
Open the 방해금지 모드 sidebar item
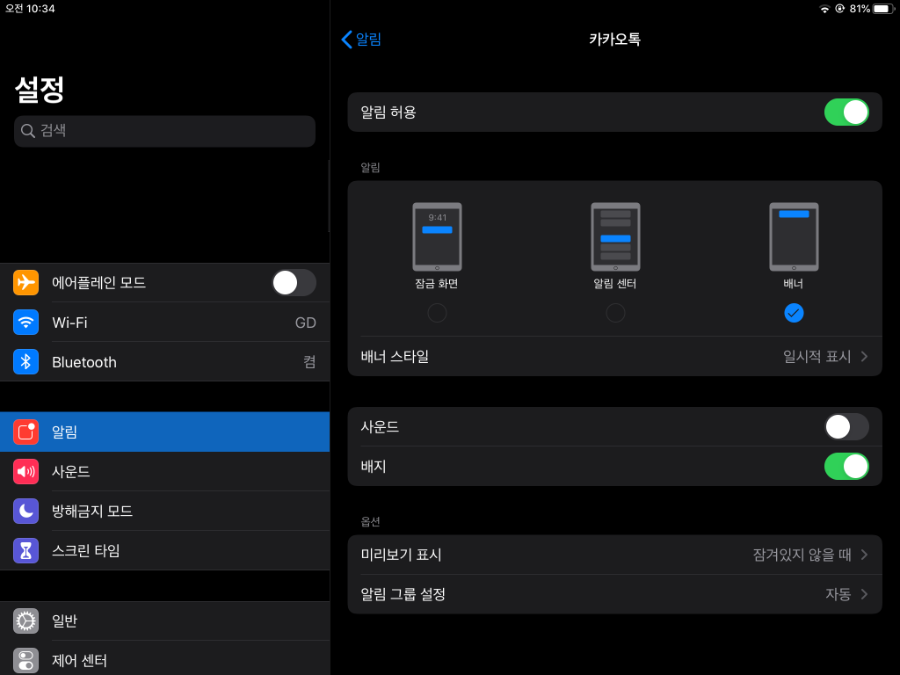165,511
